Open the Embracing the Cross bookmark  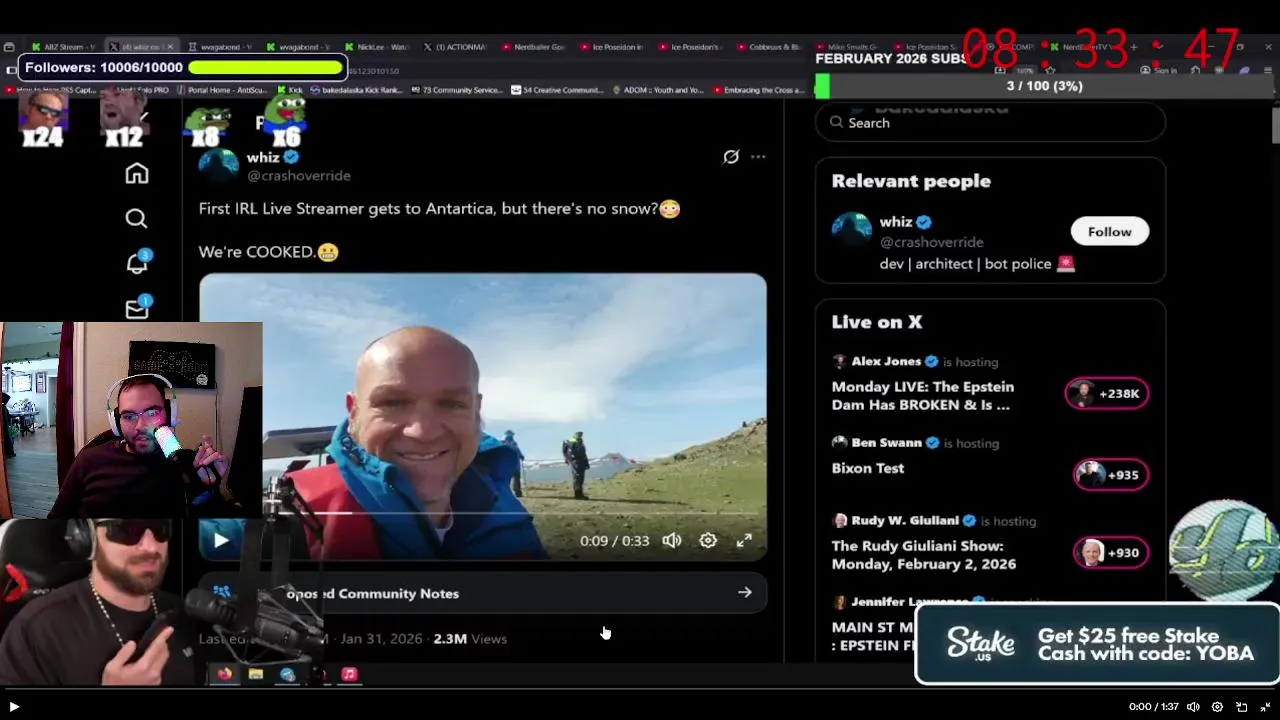point(759,90)
